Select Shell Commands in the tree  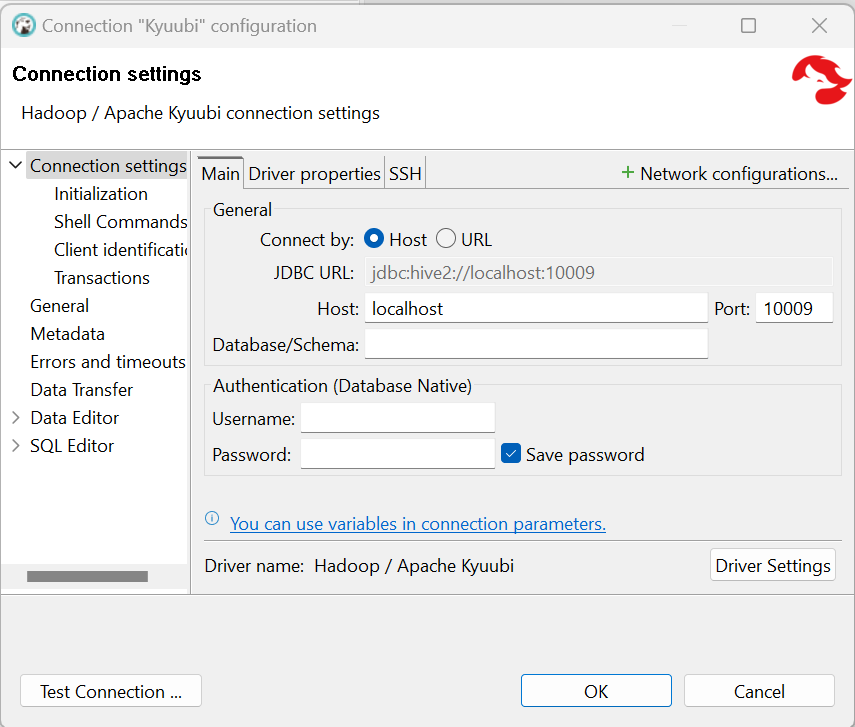tap(120, 221)
